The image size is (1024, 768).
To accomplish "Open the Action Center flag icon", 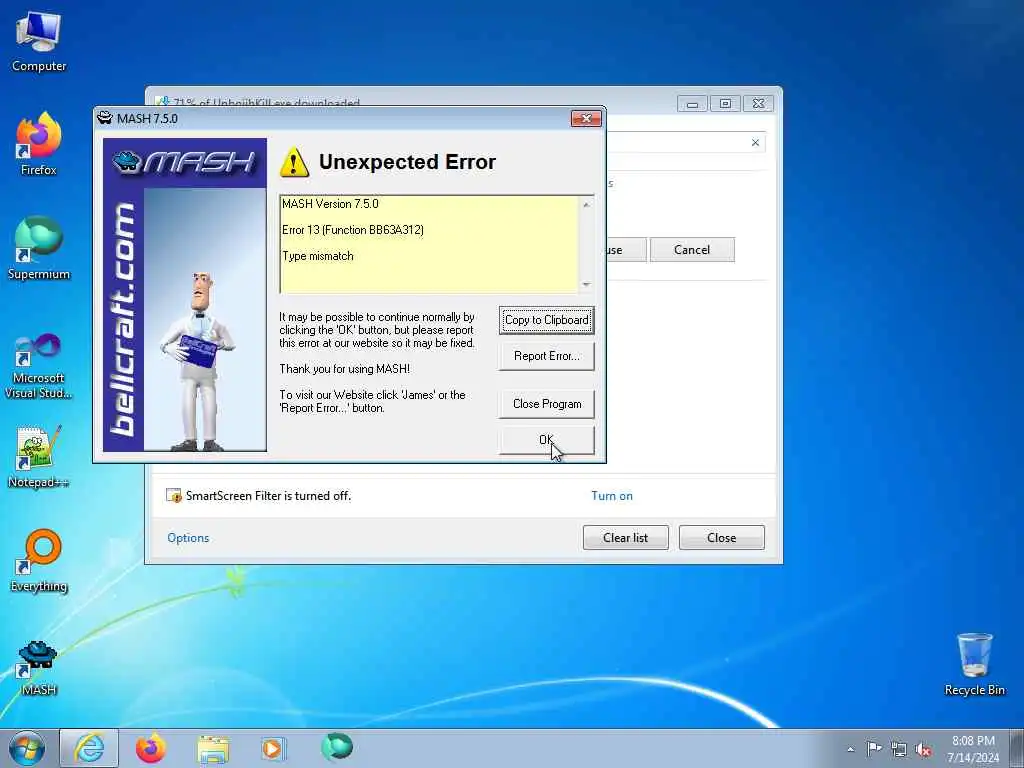I will coord(874,748).
